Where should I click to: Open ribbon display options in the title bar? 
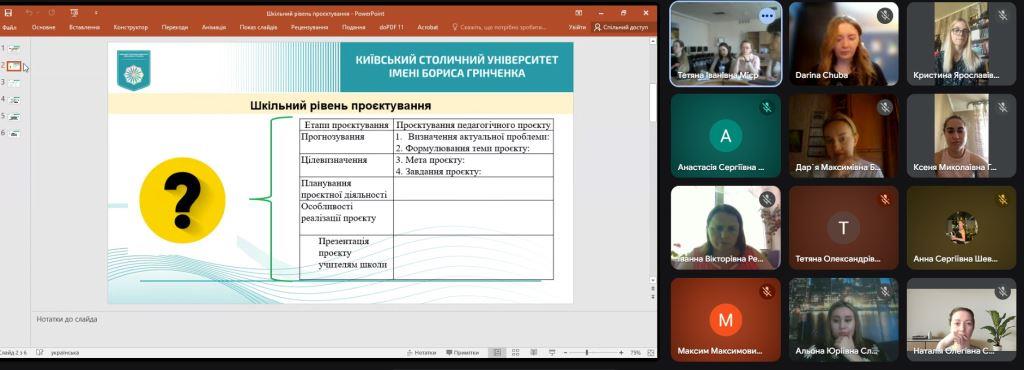click(x=578, y=12)
